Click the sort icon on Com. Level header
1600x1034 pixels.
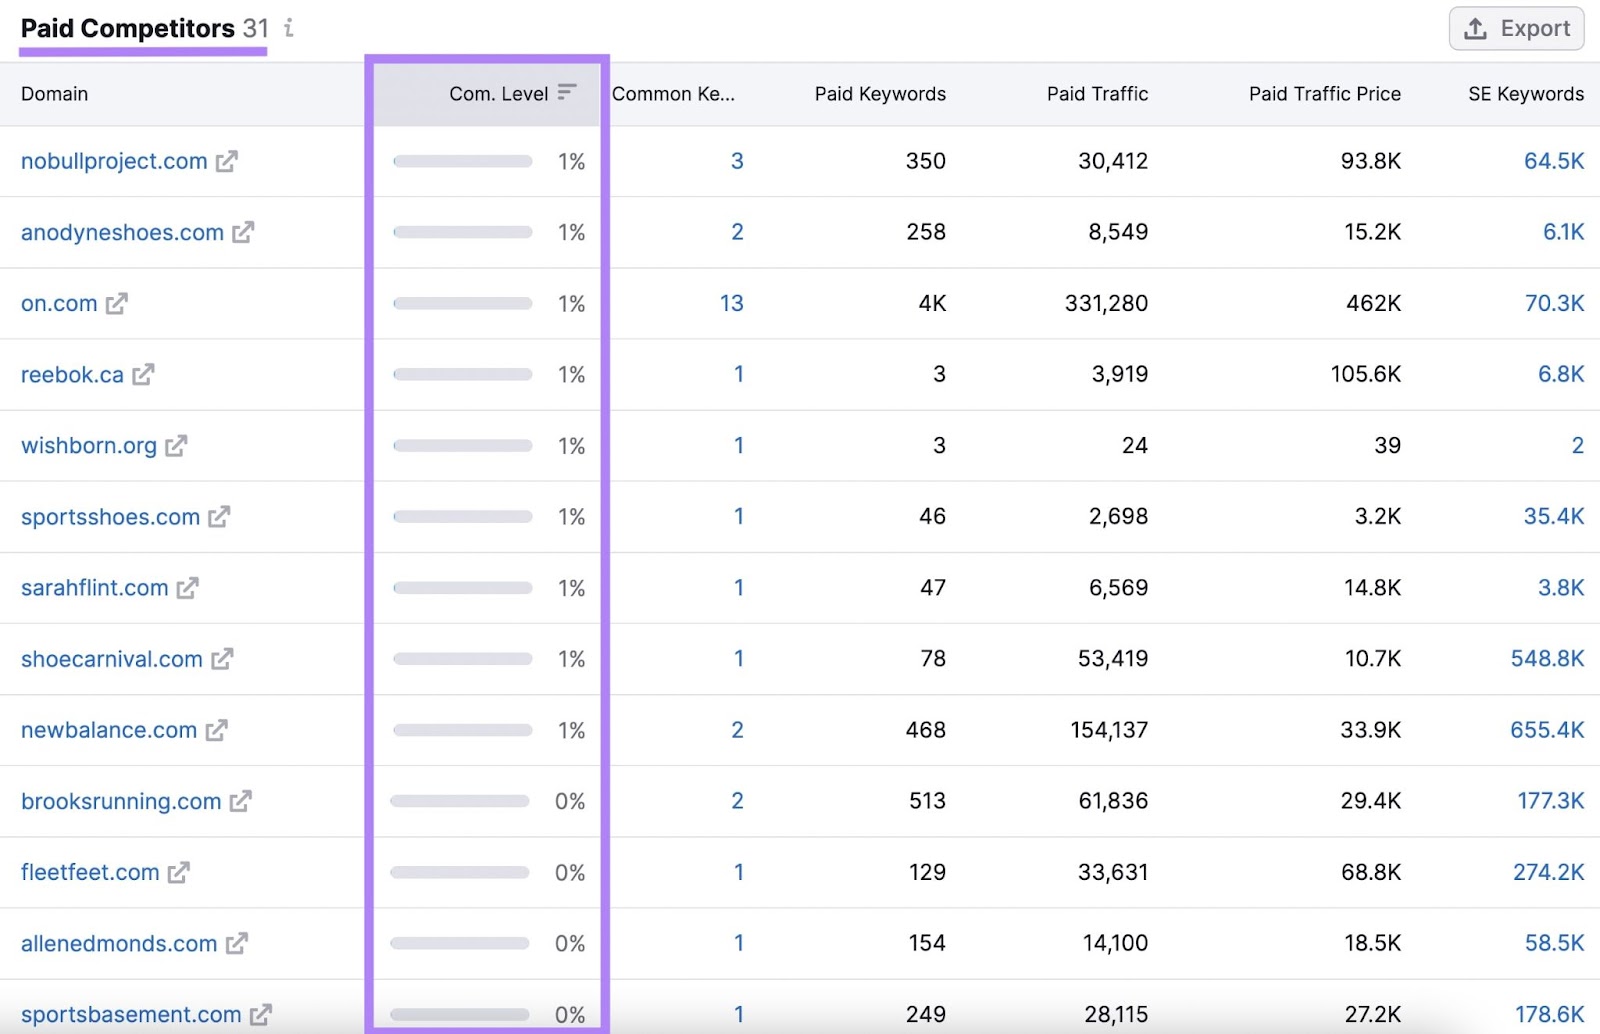567,92
